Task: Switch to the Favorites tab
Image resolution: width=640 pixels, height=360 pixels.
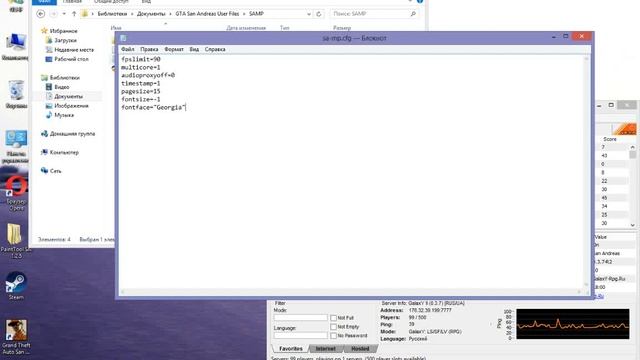Action: point(291,349)
